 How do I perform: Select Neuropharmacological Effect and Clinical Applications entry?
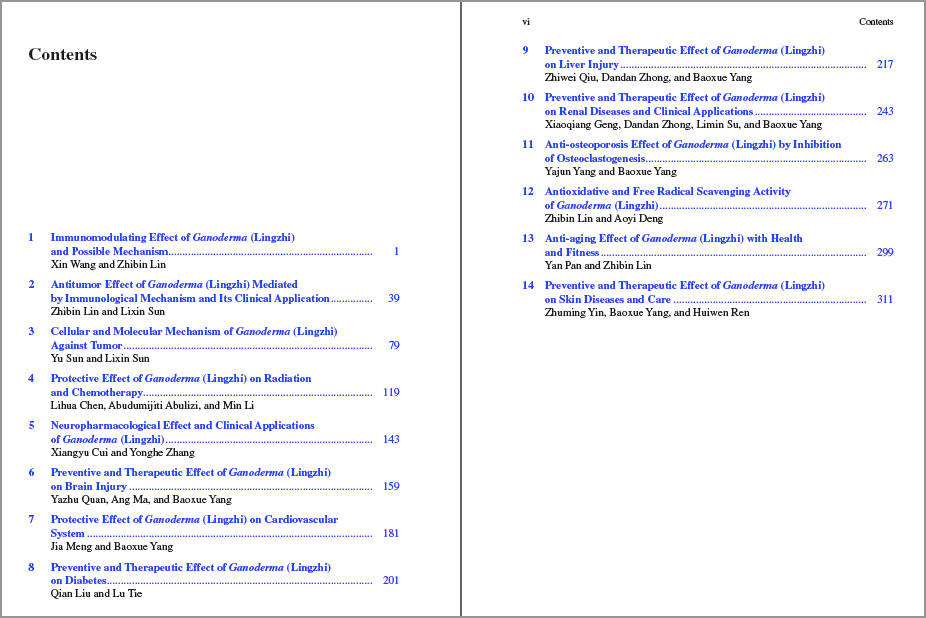[x=182, y=426]
